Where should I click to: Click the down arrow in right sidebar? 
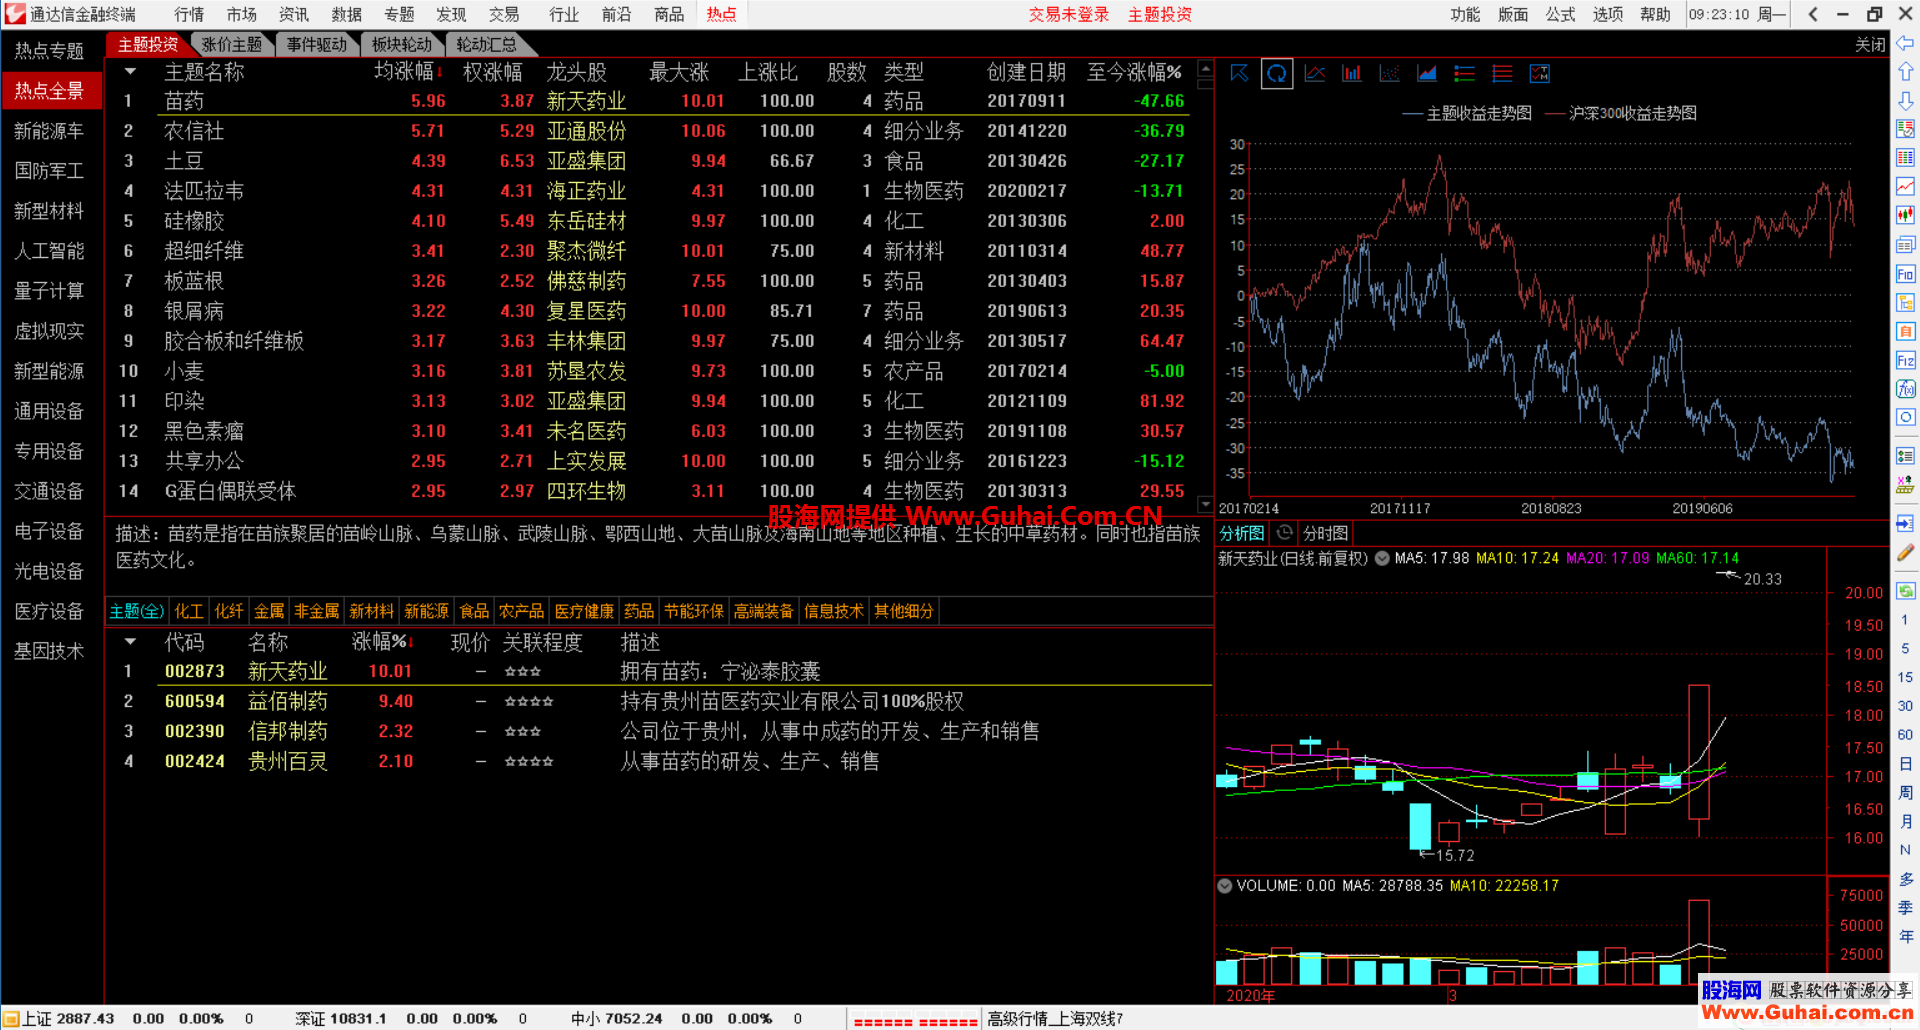[x=1905, y=101]
